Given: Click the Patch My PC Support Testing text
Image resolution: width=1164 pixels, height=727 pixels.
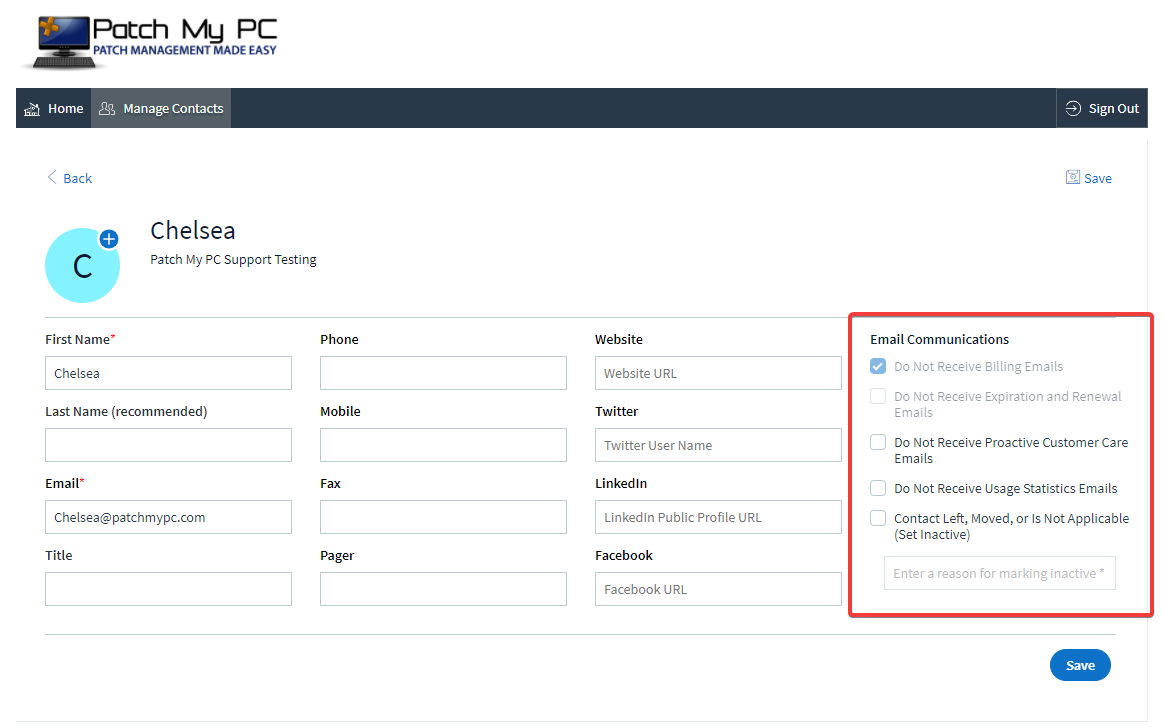Looking at the screenshot, I should tap(233, 260).
